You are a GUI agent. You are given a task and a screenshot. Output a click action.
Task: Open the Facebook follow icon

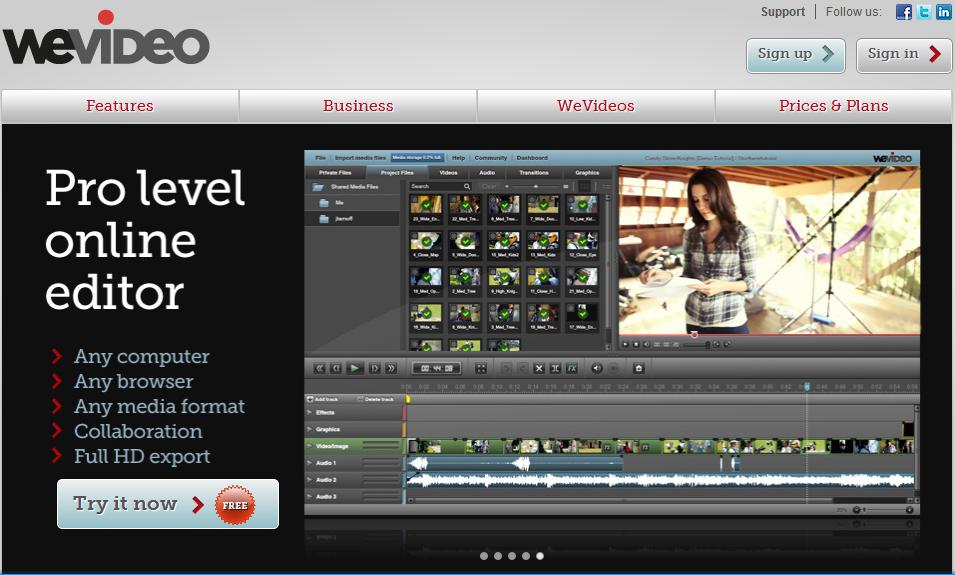pos(904,12)
